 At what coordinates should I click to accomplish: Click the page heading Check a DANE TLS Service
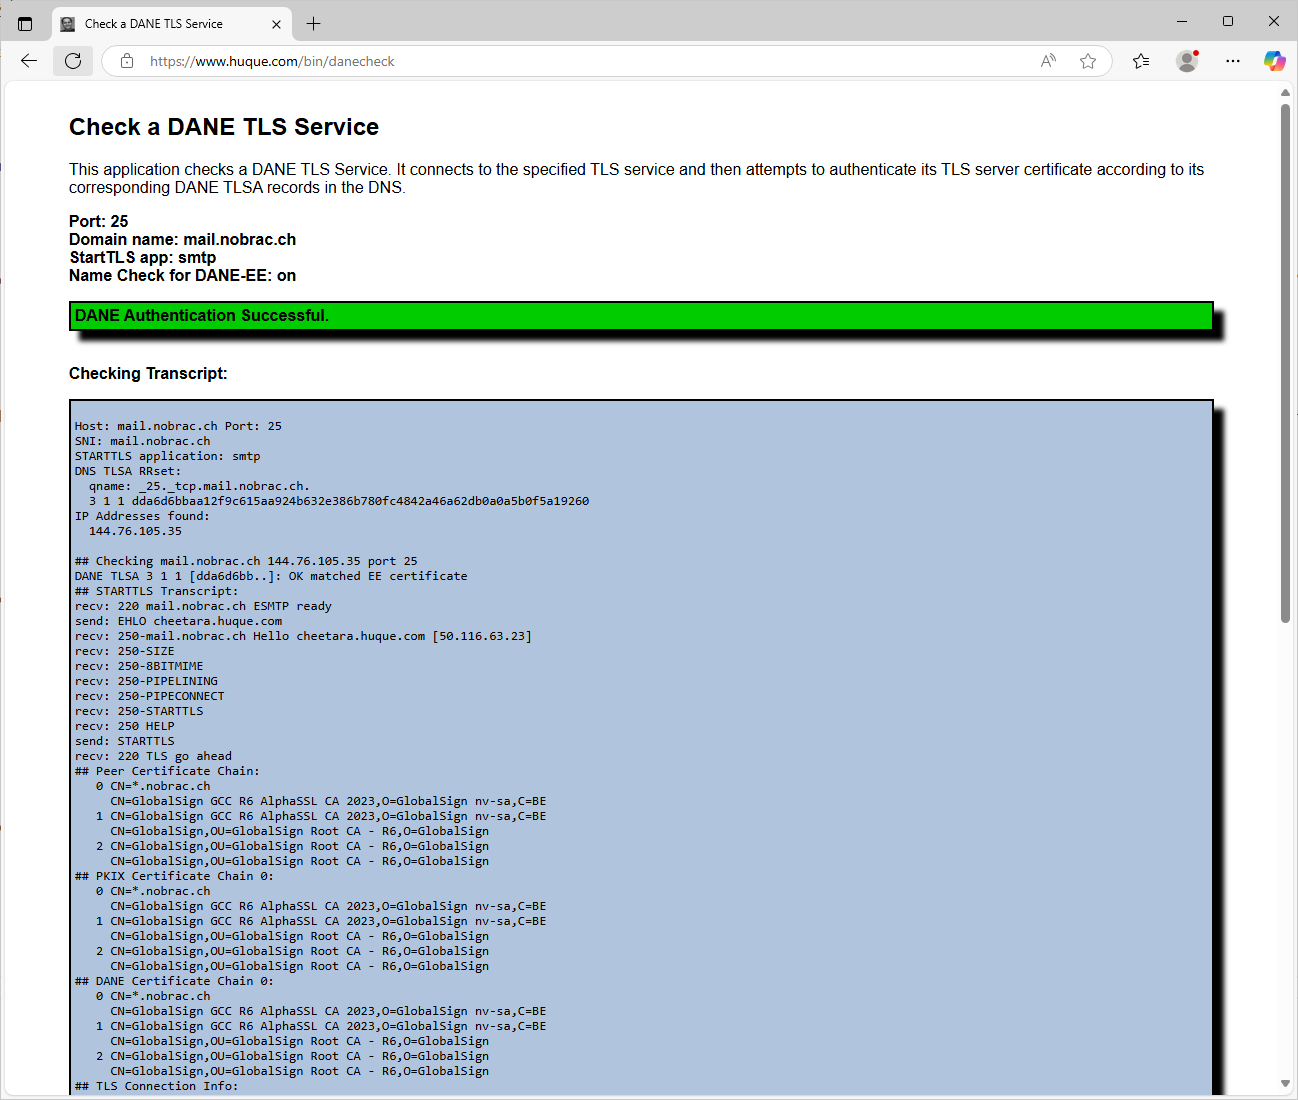(224, 127)
